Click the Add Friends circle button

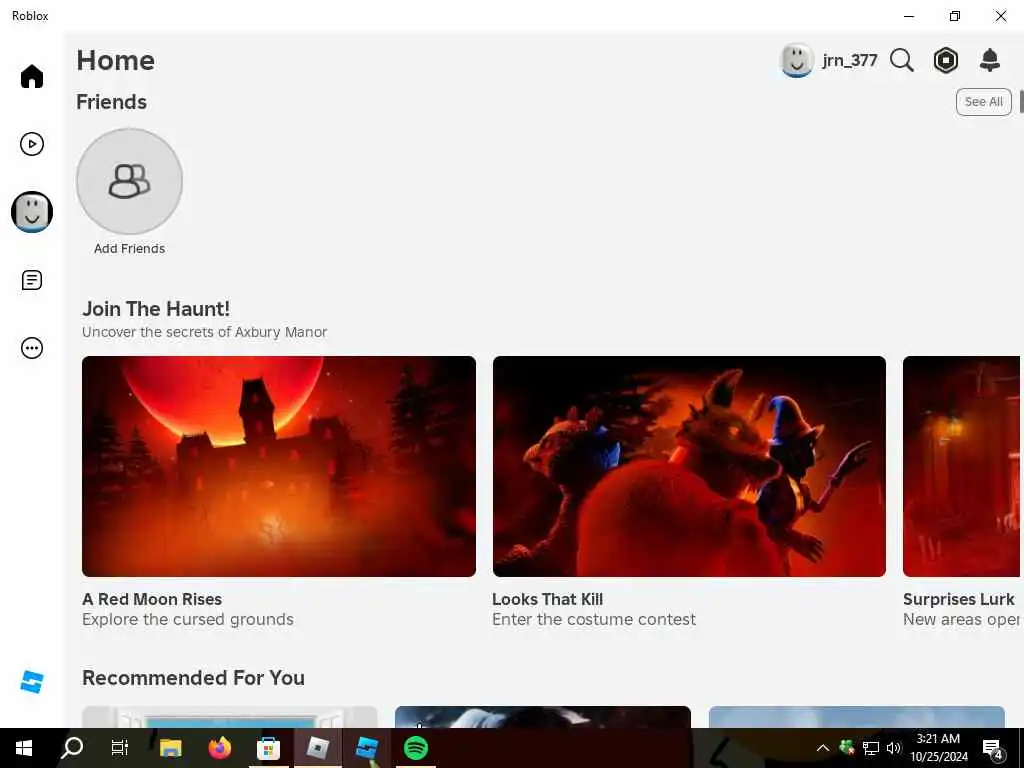tap(129, 181)
